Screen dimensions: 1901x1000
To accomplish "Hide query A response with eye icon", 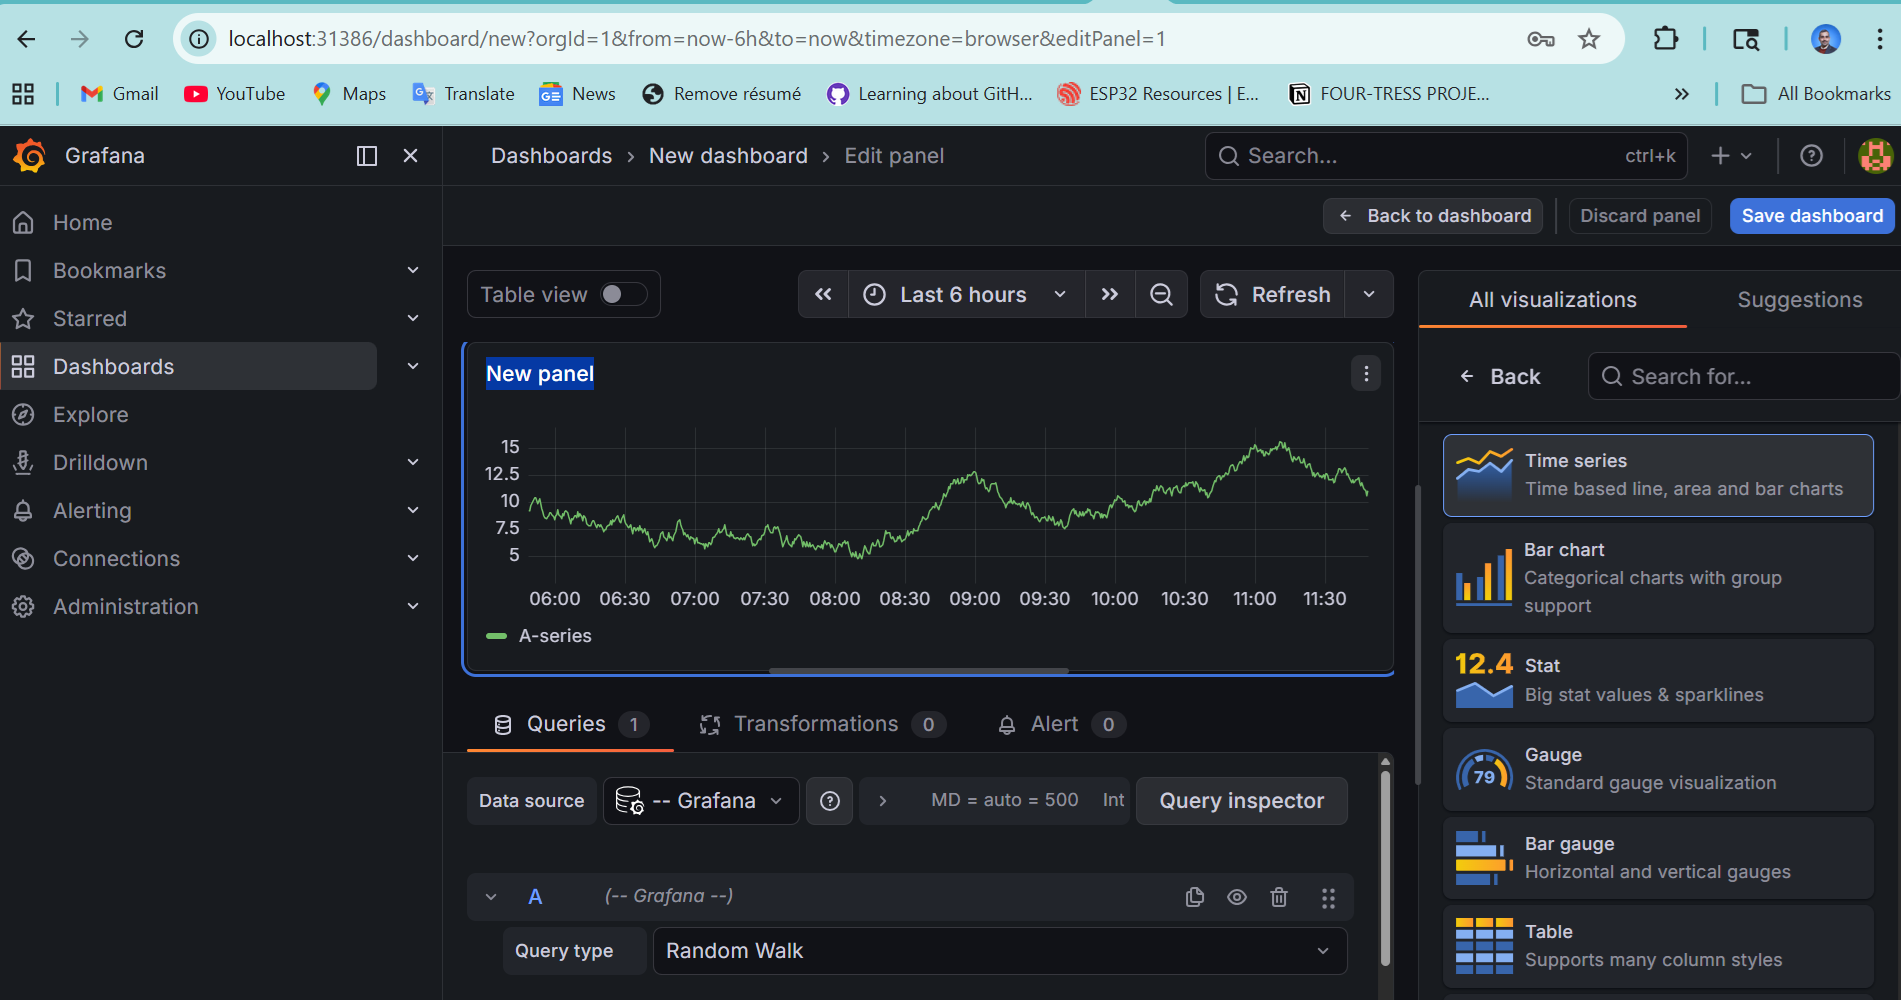I will coord(1237,897).
